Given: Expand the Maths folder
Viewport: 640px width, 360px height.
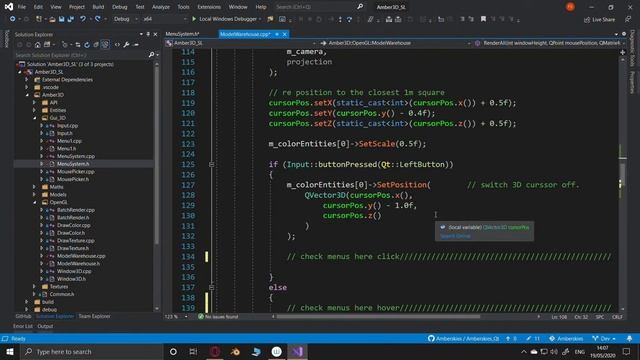Looking at the screenshot, I should pos(35,187).
